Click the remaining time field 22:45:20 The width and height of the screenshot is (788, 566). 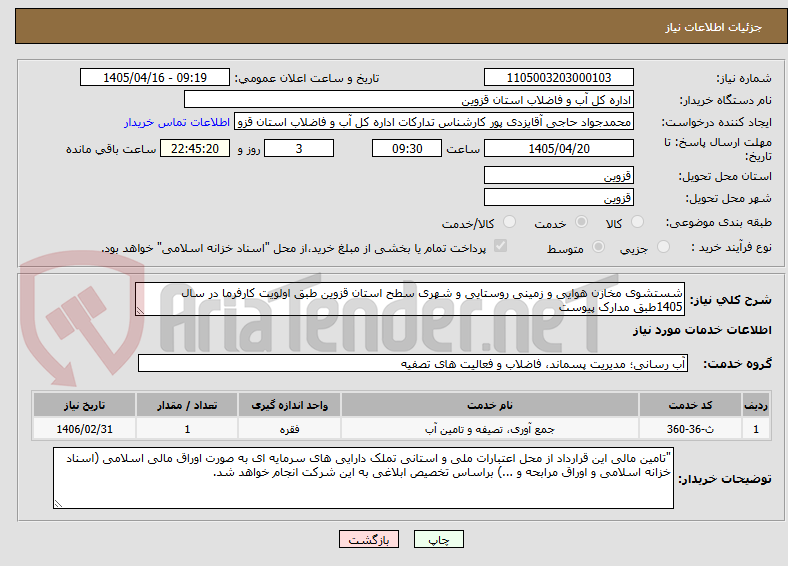tap(195, 148)
